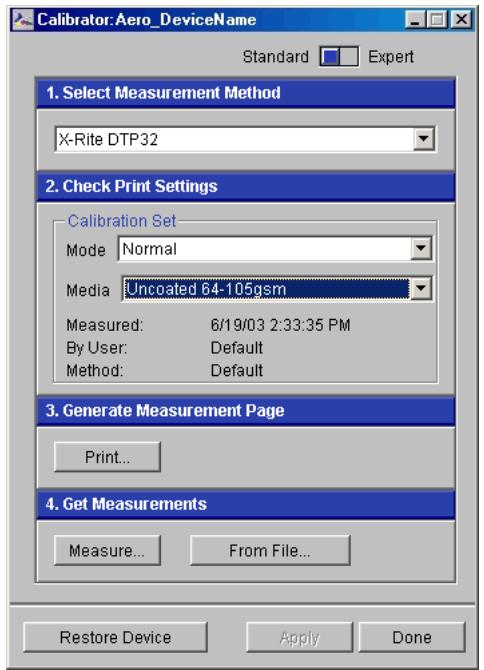Expand the Media dropdown arrow
Screen dimensions: 484x670
tap(421, 289)
